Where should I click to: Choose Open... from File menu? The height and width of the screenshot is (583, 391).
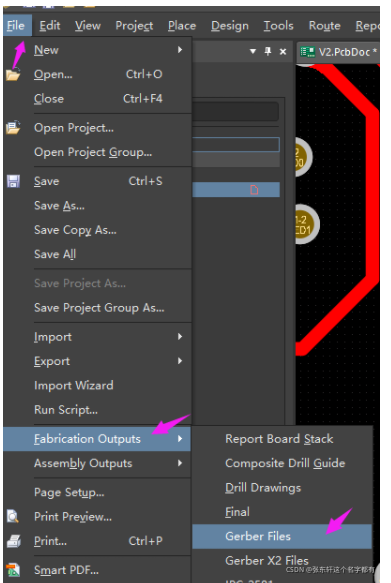[x=97, y=74]
